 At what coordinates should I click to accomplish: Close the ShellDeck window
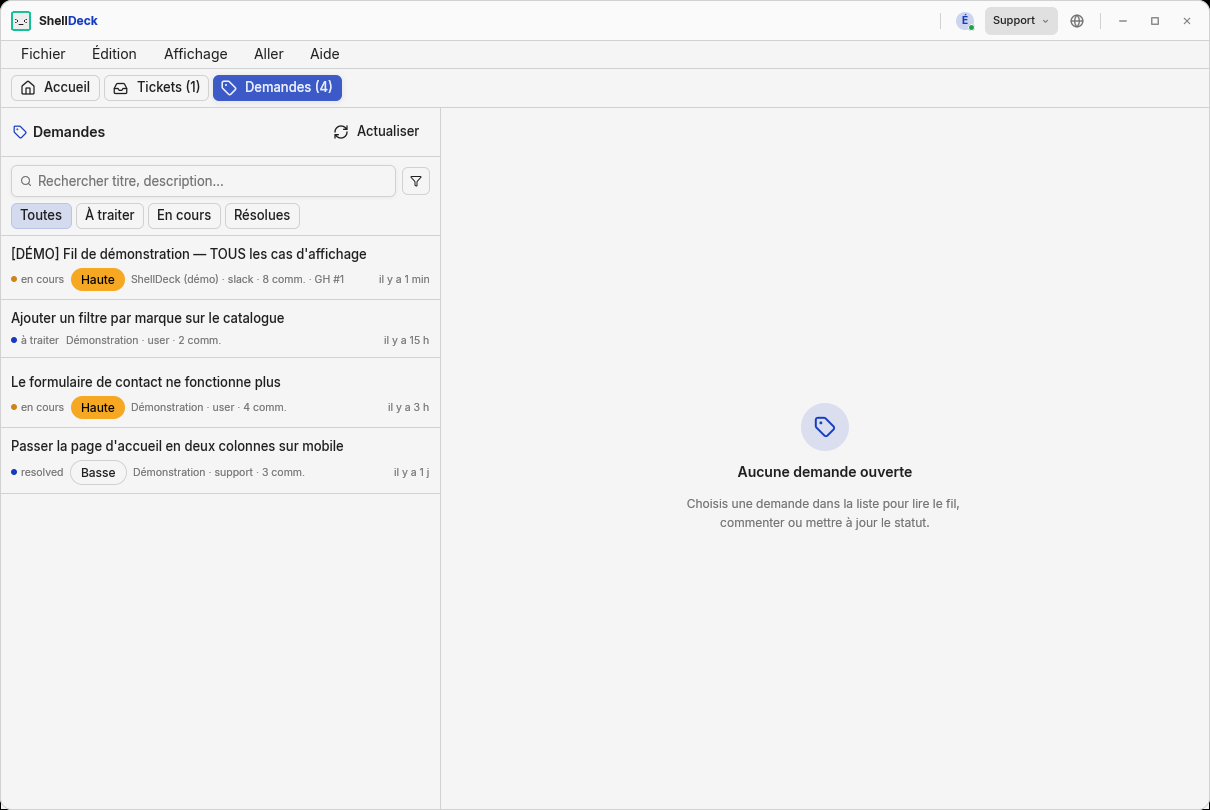1187,21
